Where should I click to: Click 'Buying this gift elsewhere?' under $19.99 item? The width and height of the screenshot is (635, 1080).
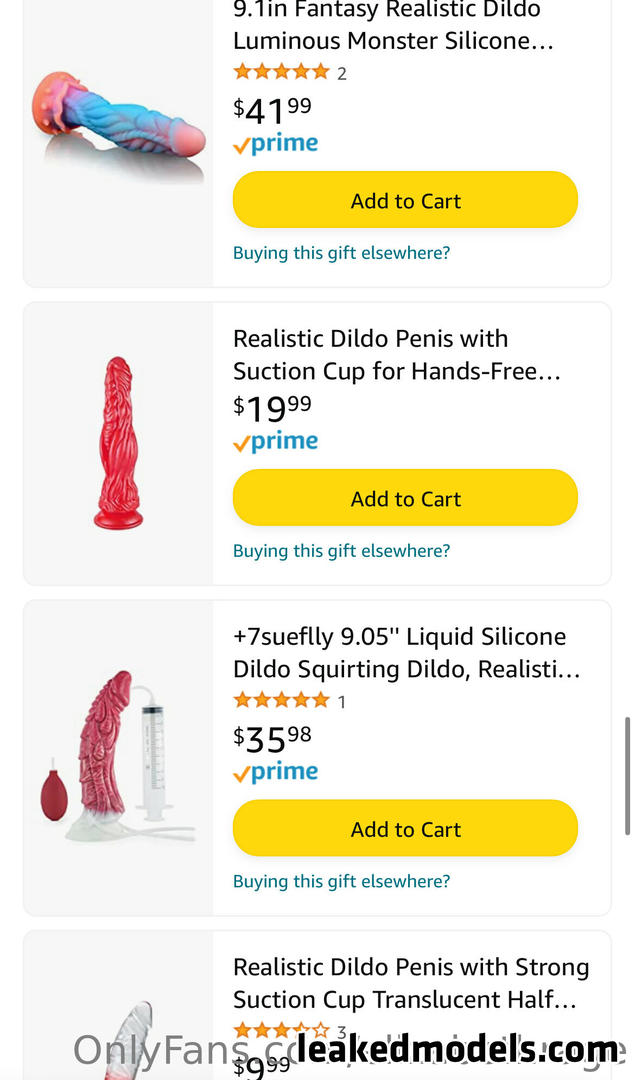pos(342,550)
